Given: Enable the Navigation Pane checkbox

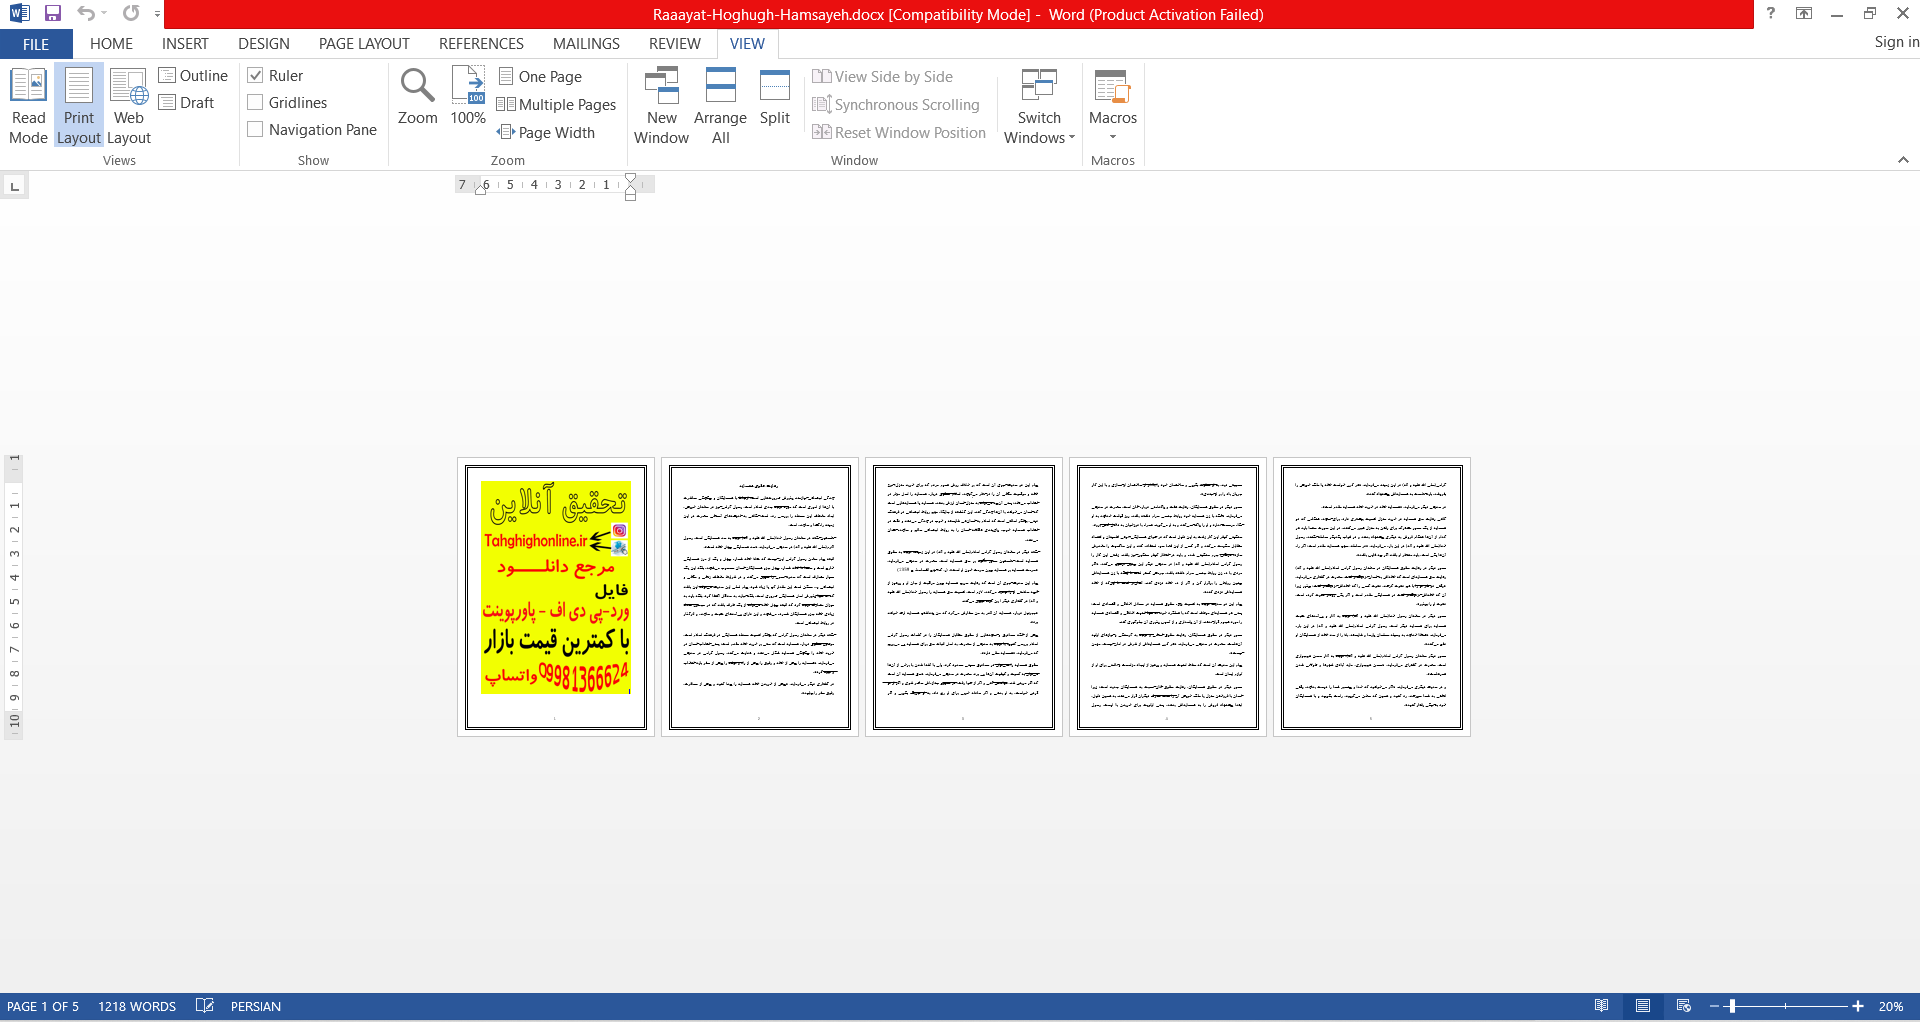Looking at the screenshot, I should (255, 130).
